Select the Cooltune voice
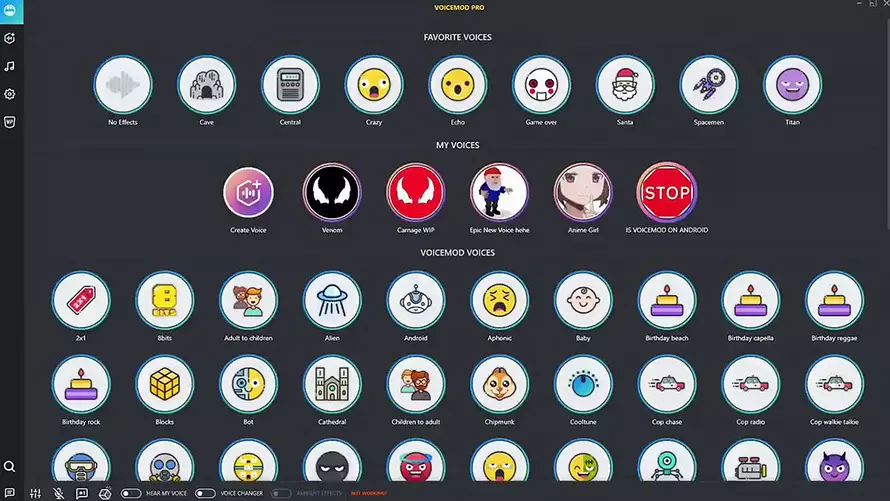This screenshot has width=890, height=501. click(583, 384)
